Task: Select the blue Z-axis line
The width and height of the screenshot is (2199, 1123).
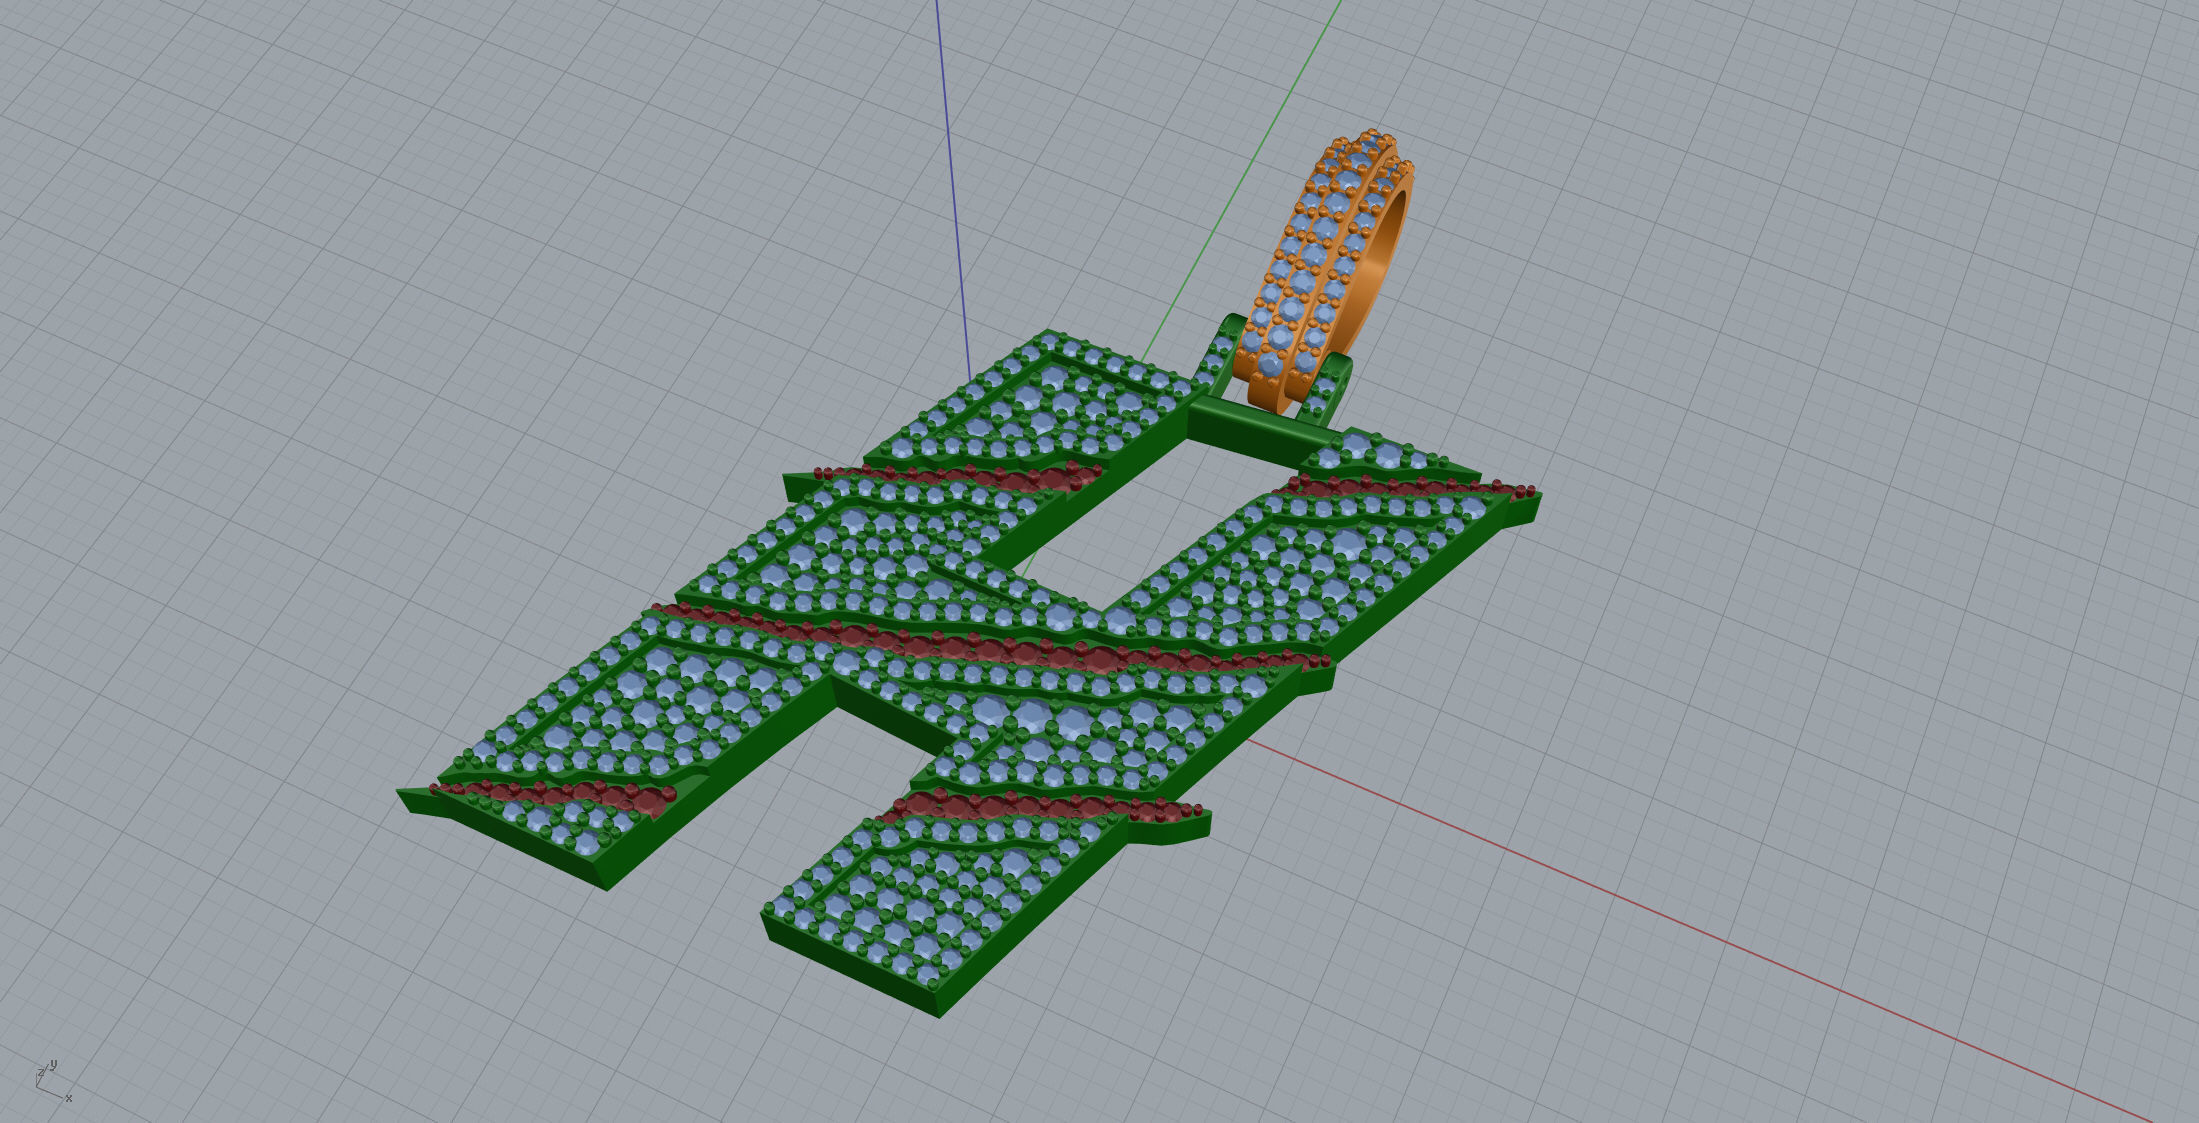Action: coord(952,190)
